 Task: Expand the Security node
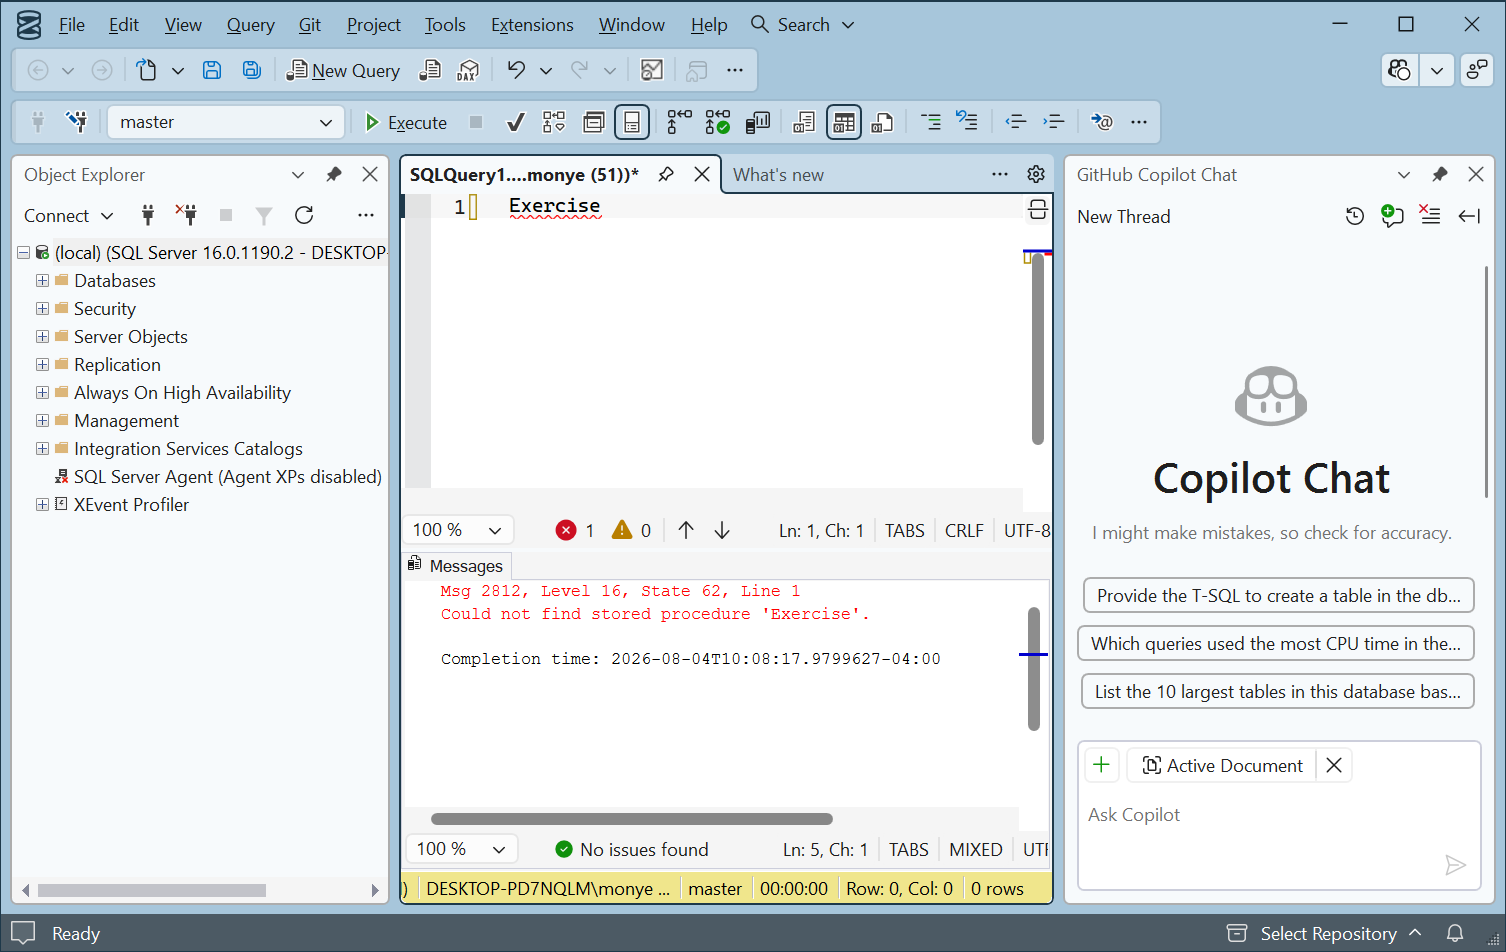coord(43,309)
